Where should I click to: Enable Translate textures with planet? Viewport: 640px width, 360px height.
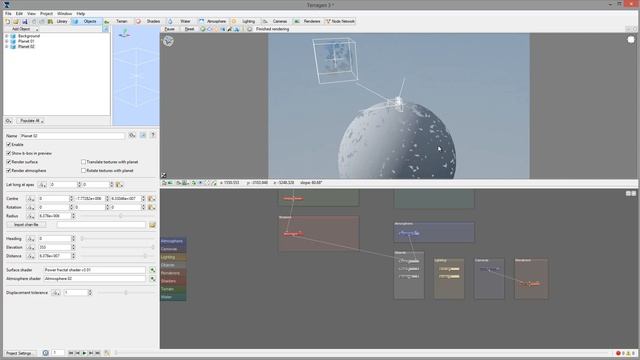[x=83, y=162]
